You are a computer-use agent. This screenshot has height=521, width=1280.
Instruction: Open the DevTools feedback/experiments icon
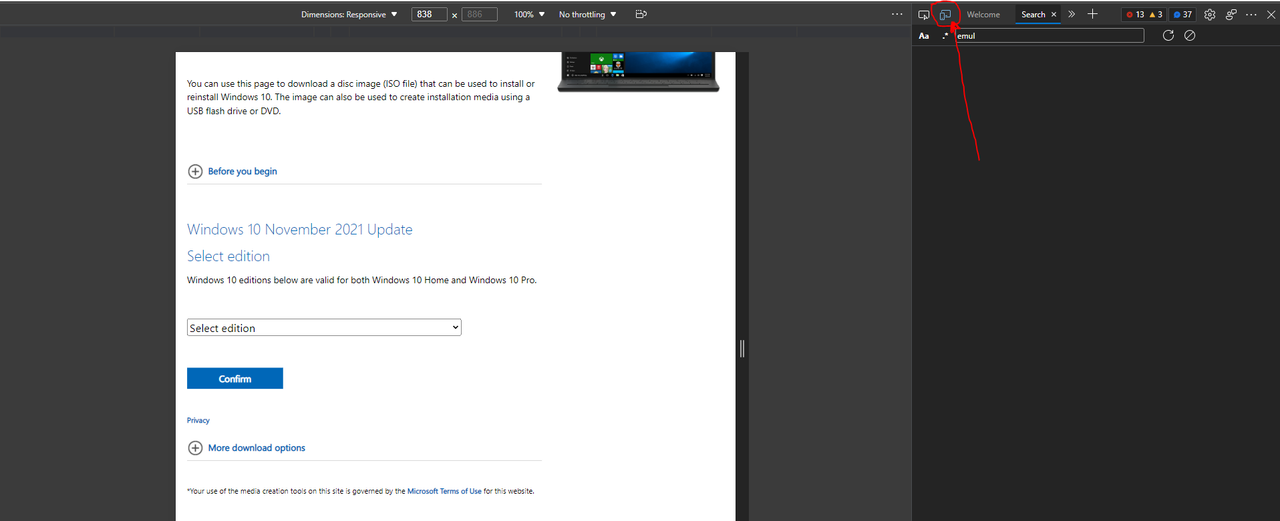(x=1231, y=14)
